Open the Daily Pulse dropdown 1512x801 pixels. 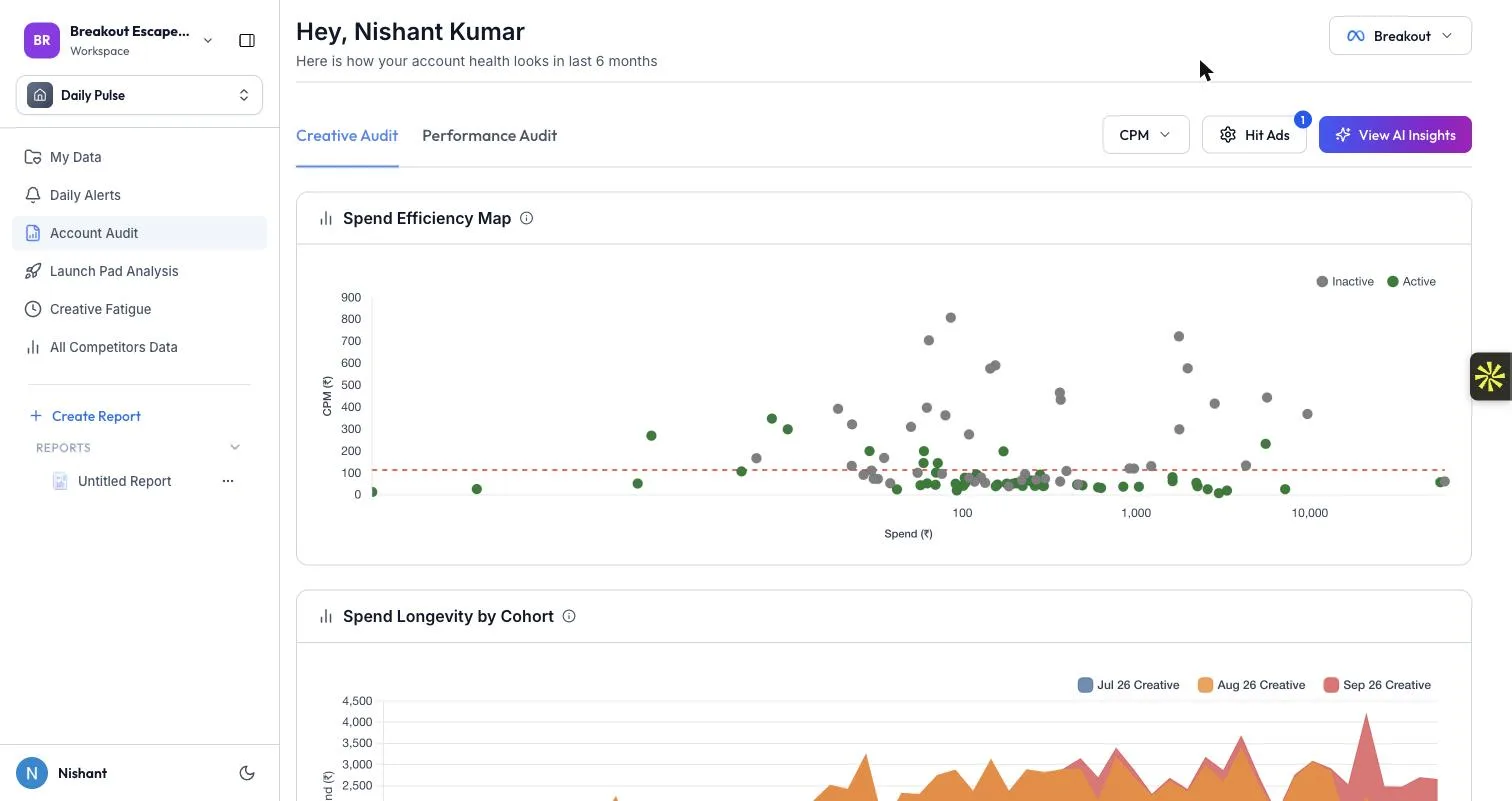(139, 95)
